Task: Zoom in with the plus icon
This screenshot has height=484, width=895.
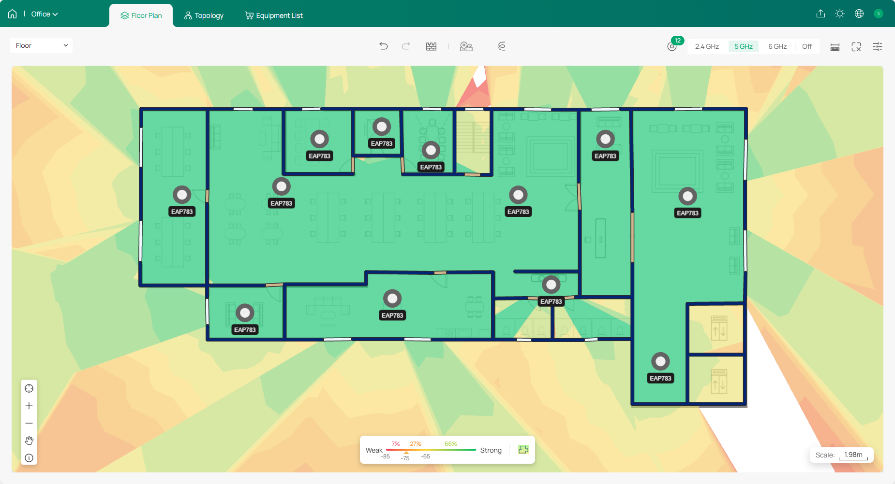Action: tap(29, 406)
